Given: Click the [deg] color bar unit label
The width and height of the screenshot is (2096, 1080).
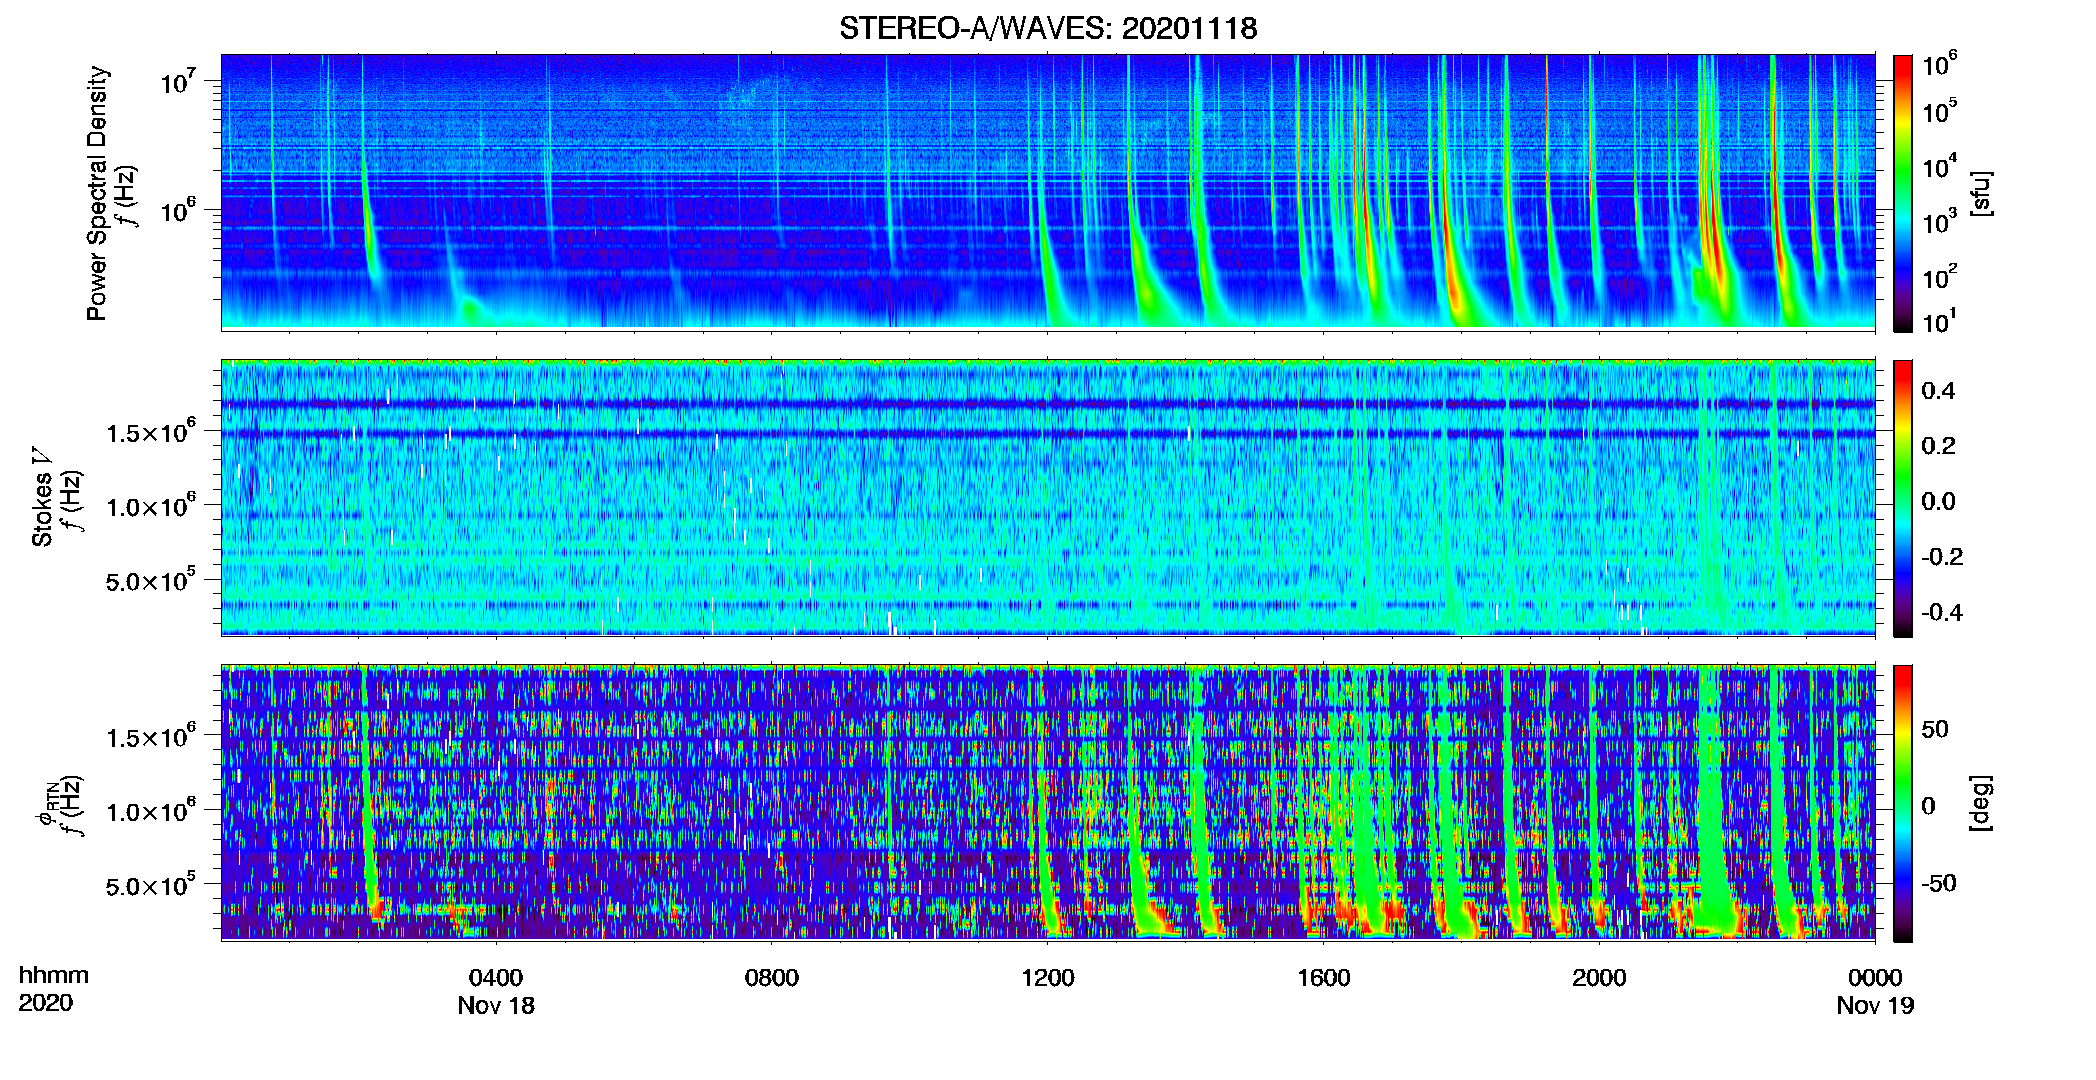Looking at the screenshot, I should pyautogui.click(x=1981, y=803).
